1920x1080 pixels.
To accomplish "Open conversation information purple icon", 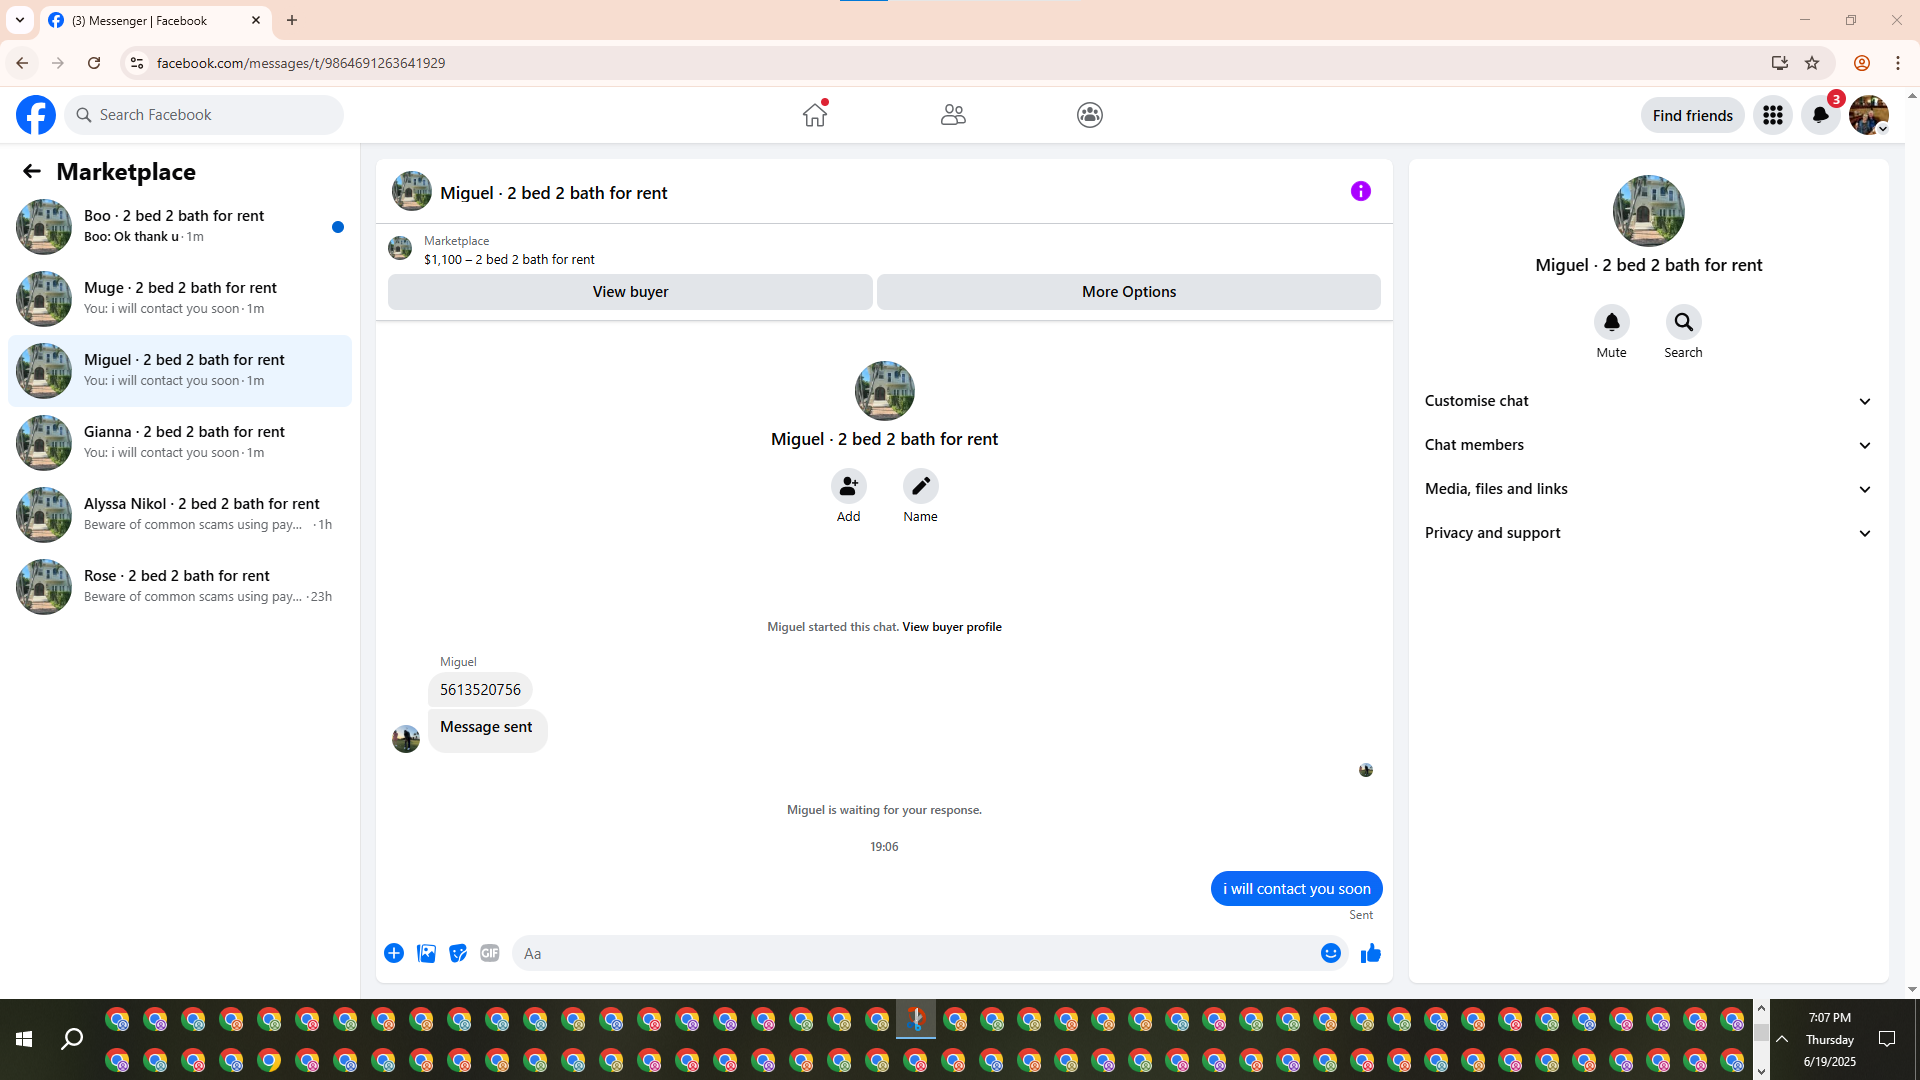I will [x=1361, y=191].
